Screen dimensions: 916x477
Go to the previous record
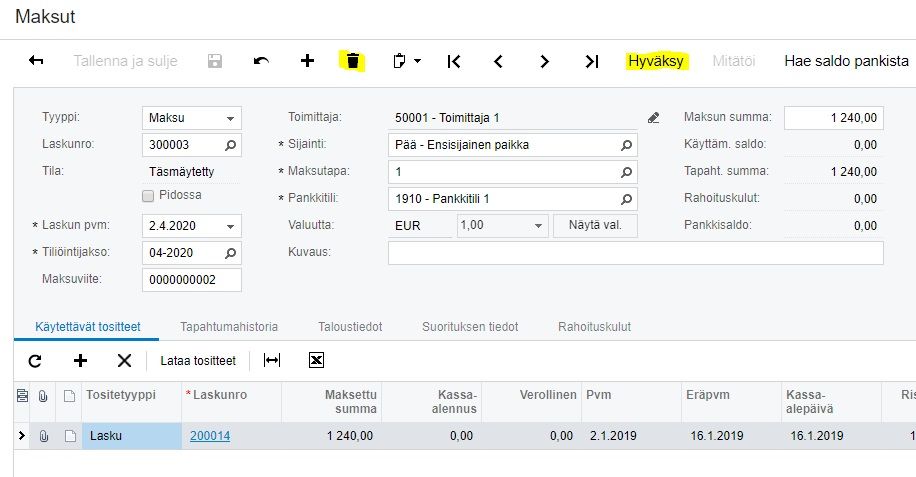[498, 61]
